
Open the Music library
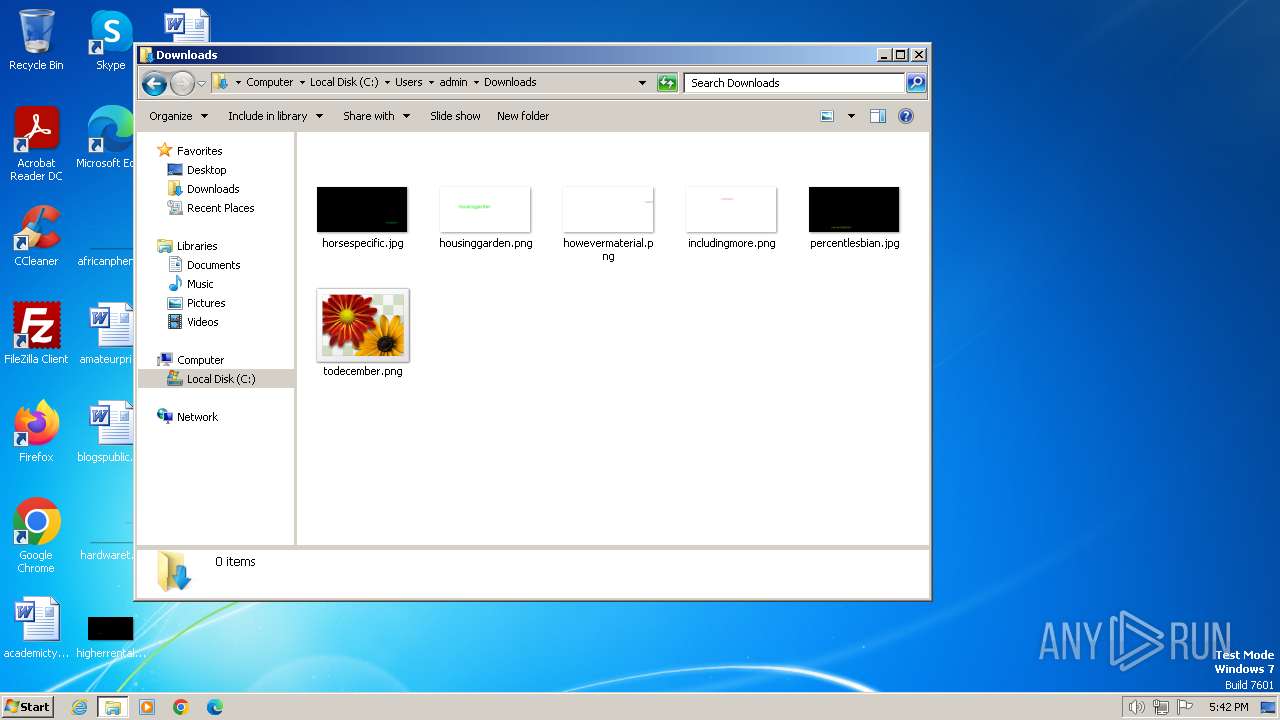click(x=201, y=284)
